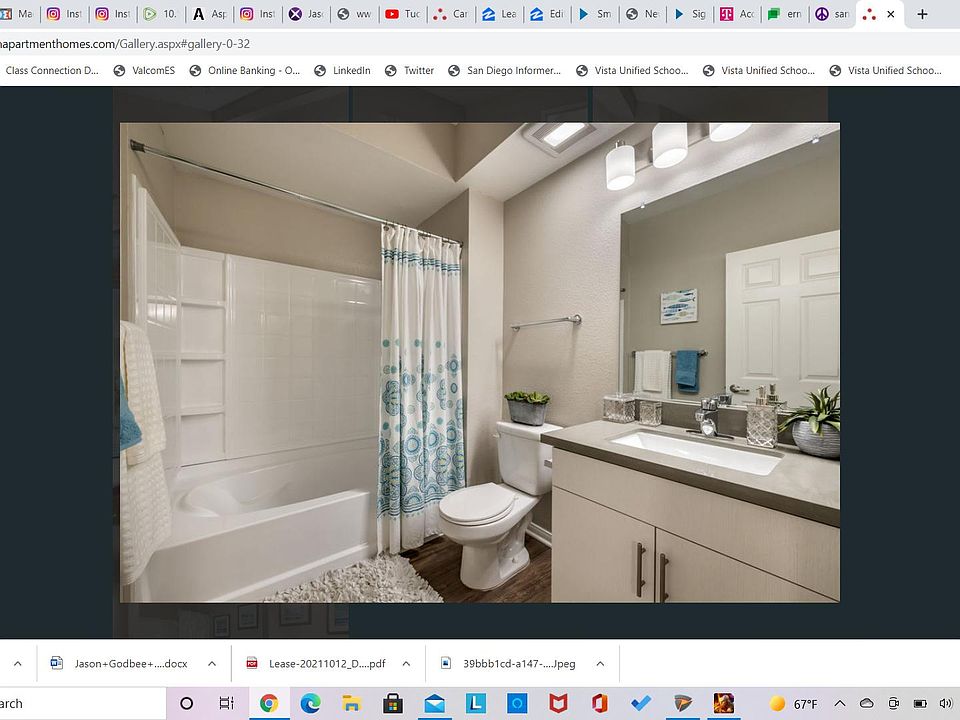Image resolution: width=960 pixels, height=720 pixels.
Task: Open File Explorer from the taskbar
Action: point(351,703)
